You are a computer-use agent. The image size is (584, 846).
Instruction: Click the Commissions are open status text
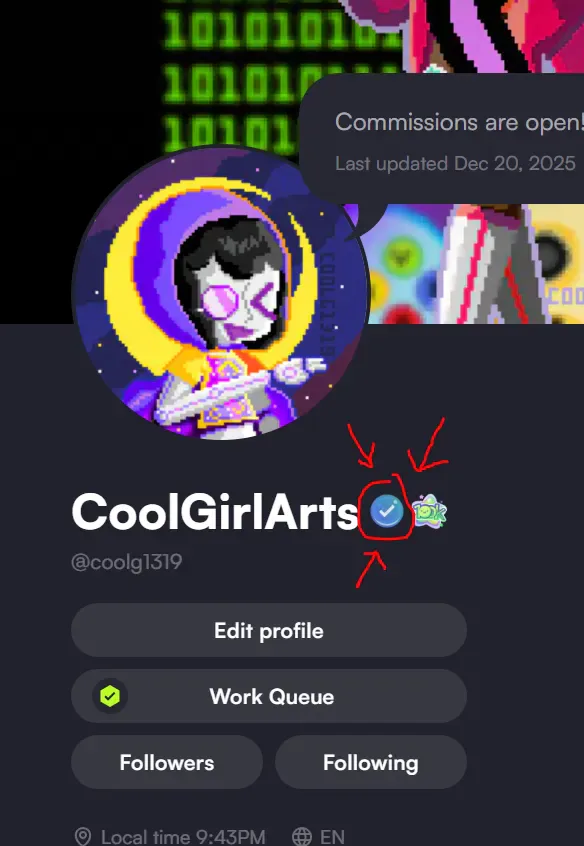[x=459, y=122]
